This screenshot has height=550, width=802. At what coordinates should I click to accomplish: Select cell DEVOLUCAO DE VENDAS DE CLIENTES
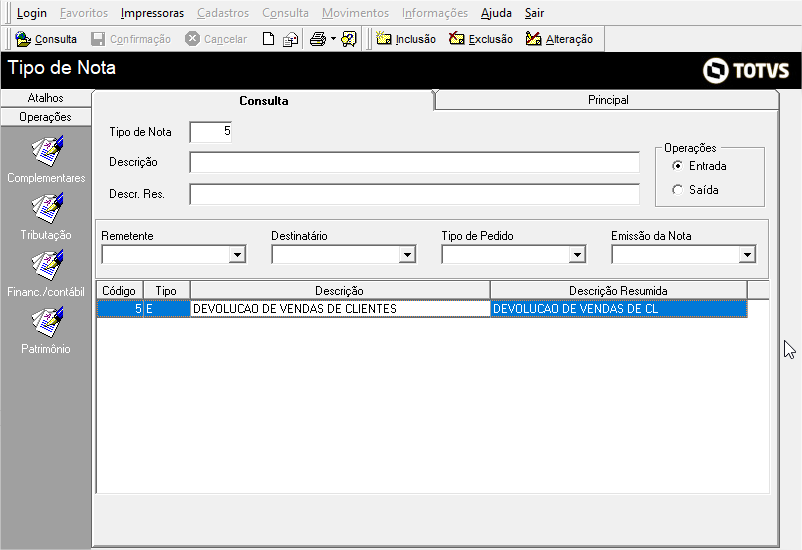click(340, 309)
